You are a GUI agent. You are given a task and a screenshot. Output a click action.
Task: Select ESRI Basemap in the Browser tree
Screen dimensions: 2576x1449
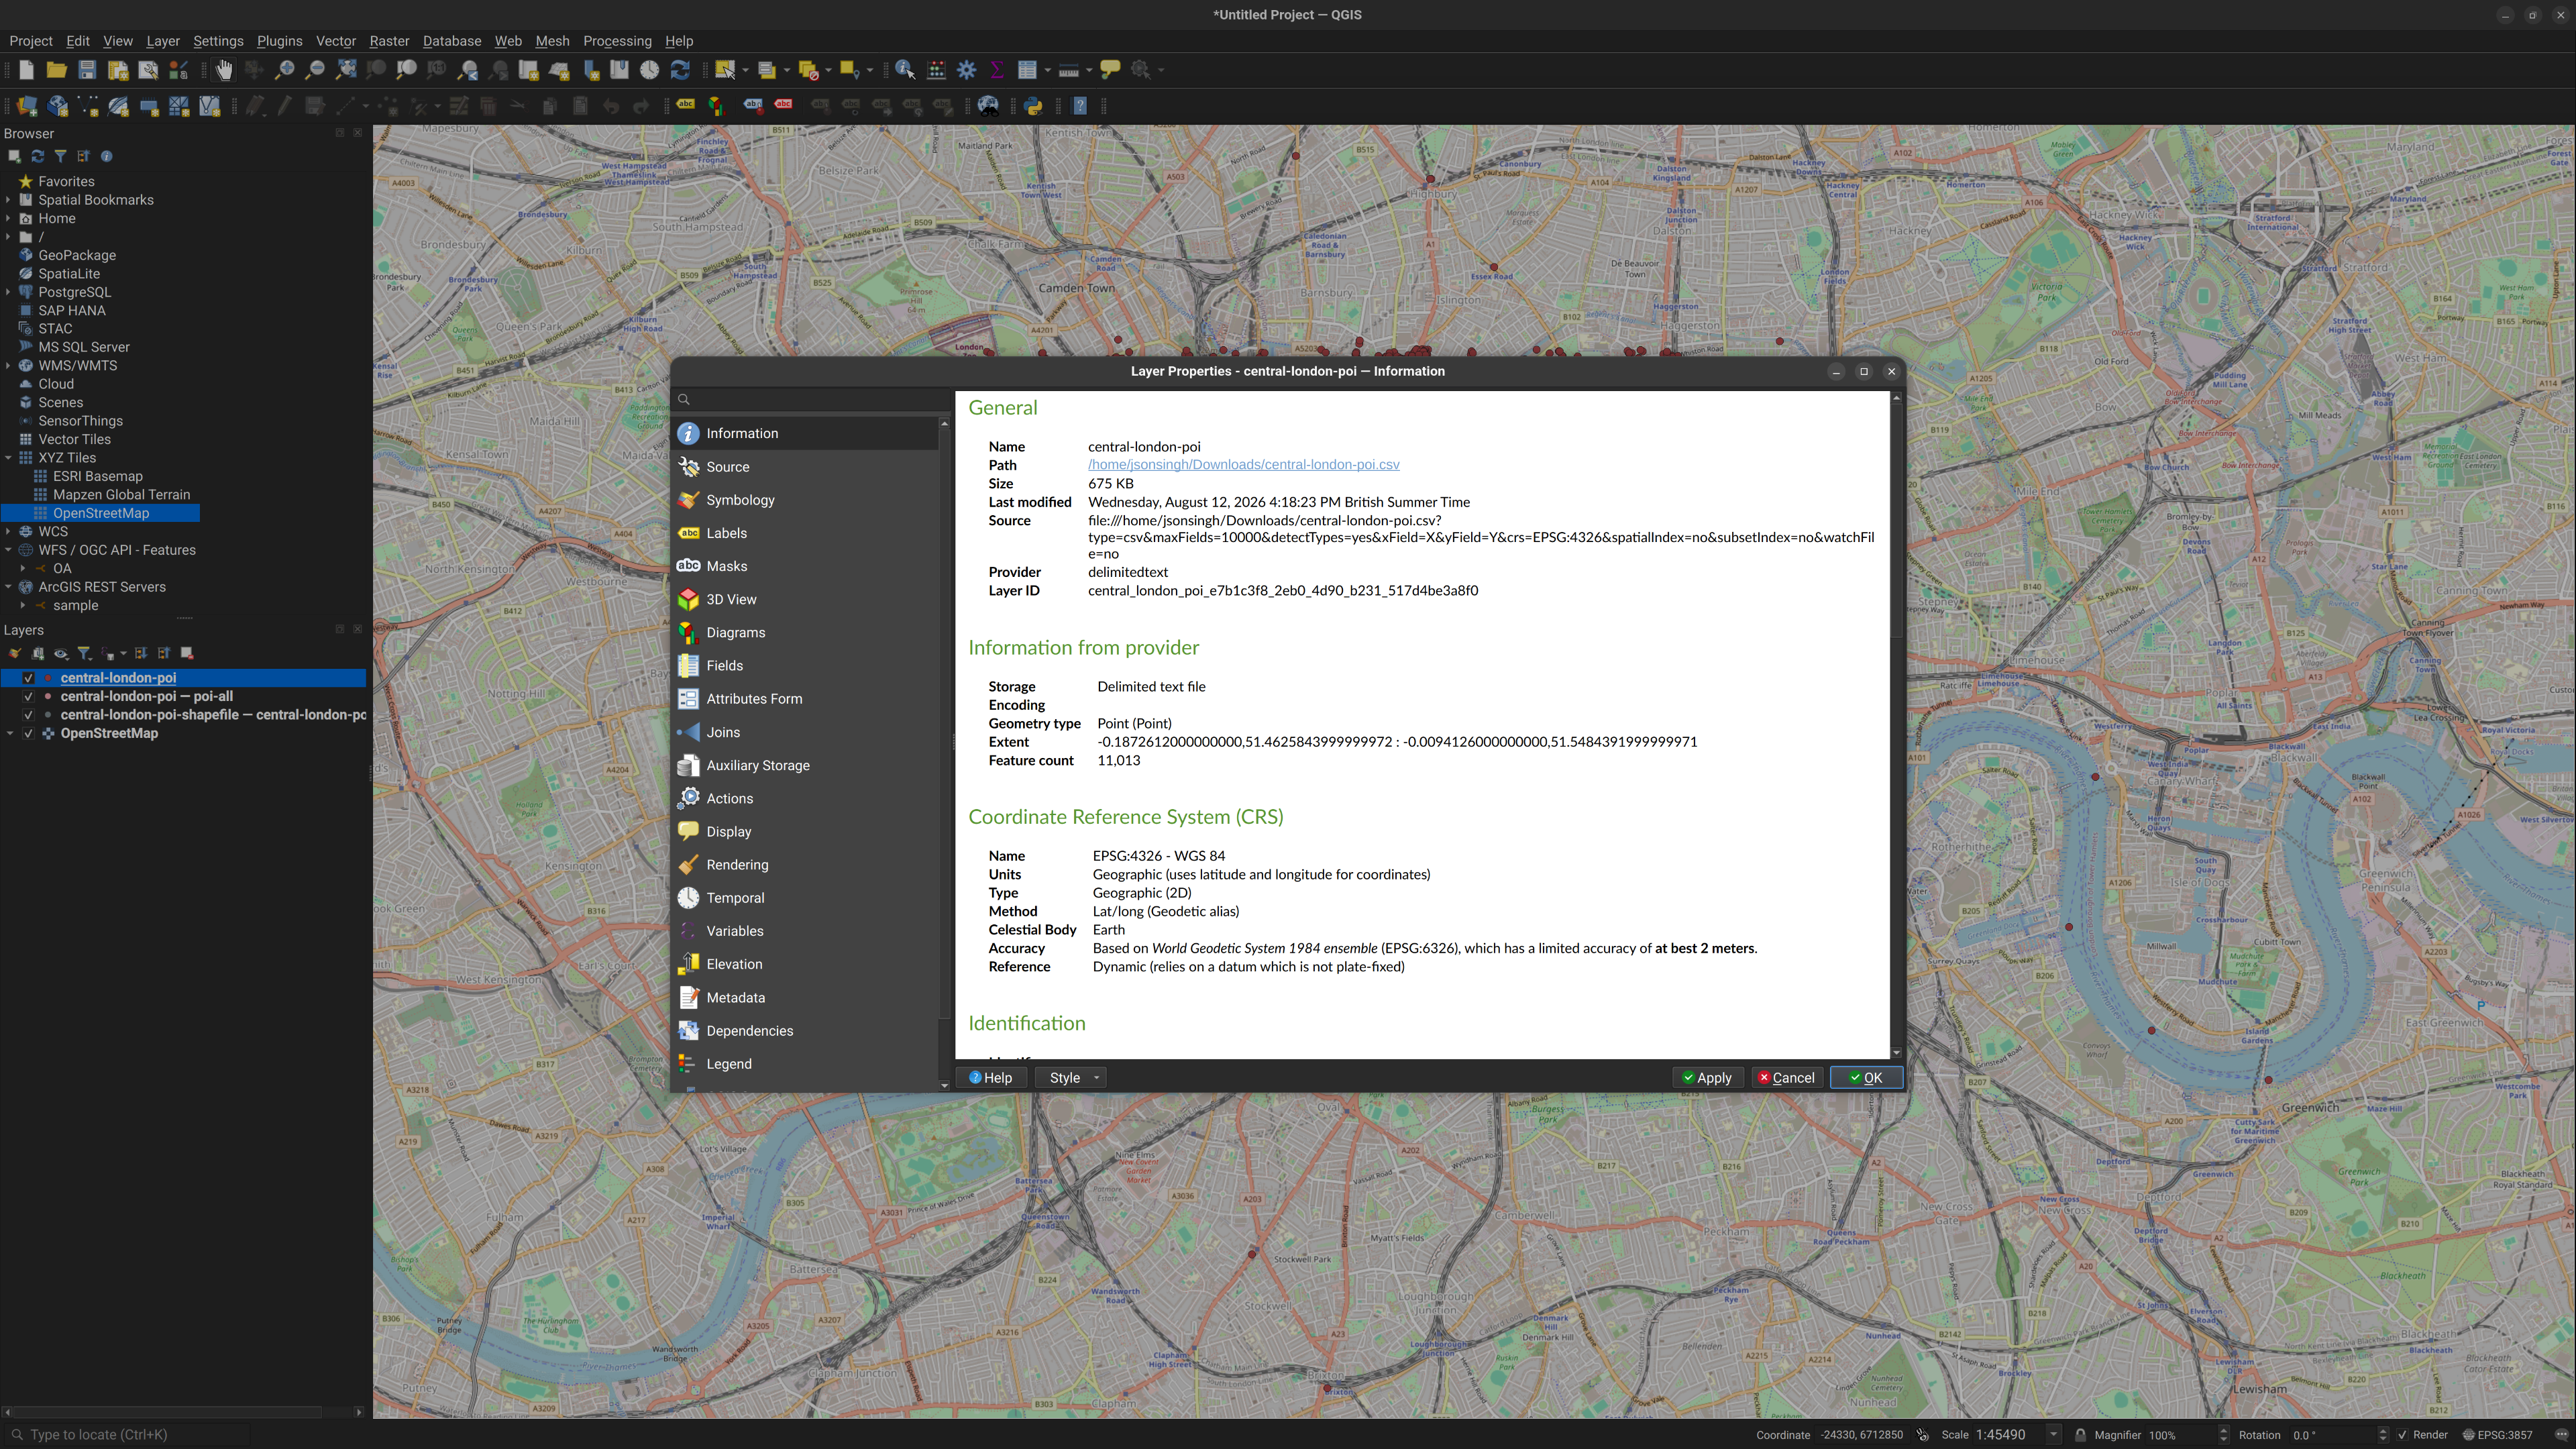point(98,477)
